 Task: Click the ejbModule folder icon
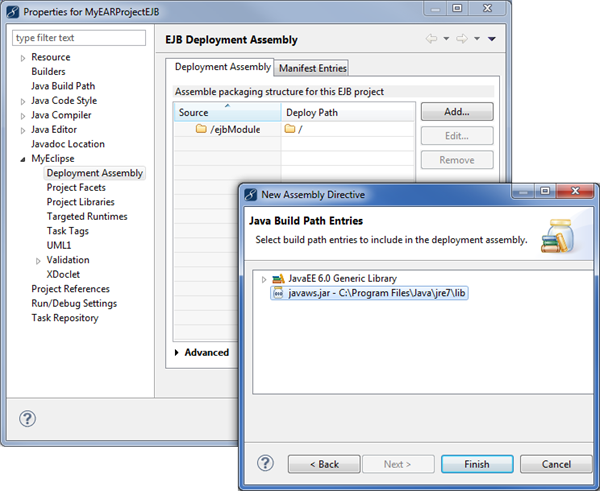(201, 130)
